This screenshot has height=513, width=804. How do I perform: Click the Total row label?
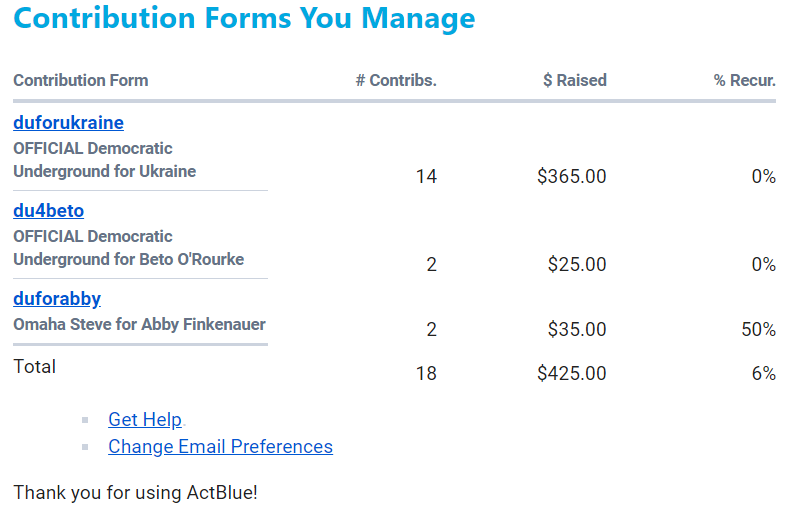click(x=35, y=367)
